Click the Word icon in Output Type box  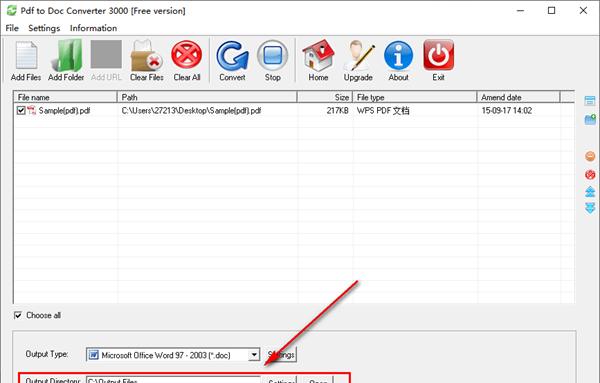coord(93,355)
